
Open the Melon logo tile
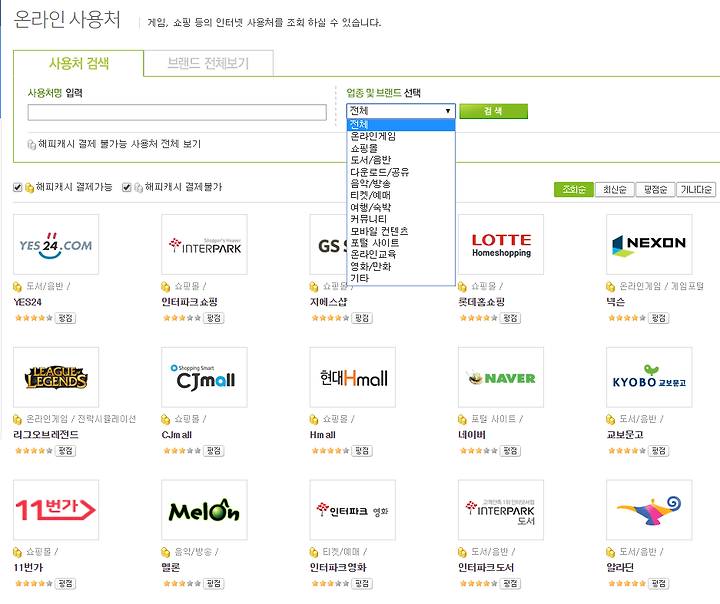coord(204,510)
